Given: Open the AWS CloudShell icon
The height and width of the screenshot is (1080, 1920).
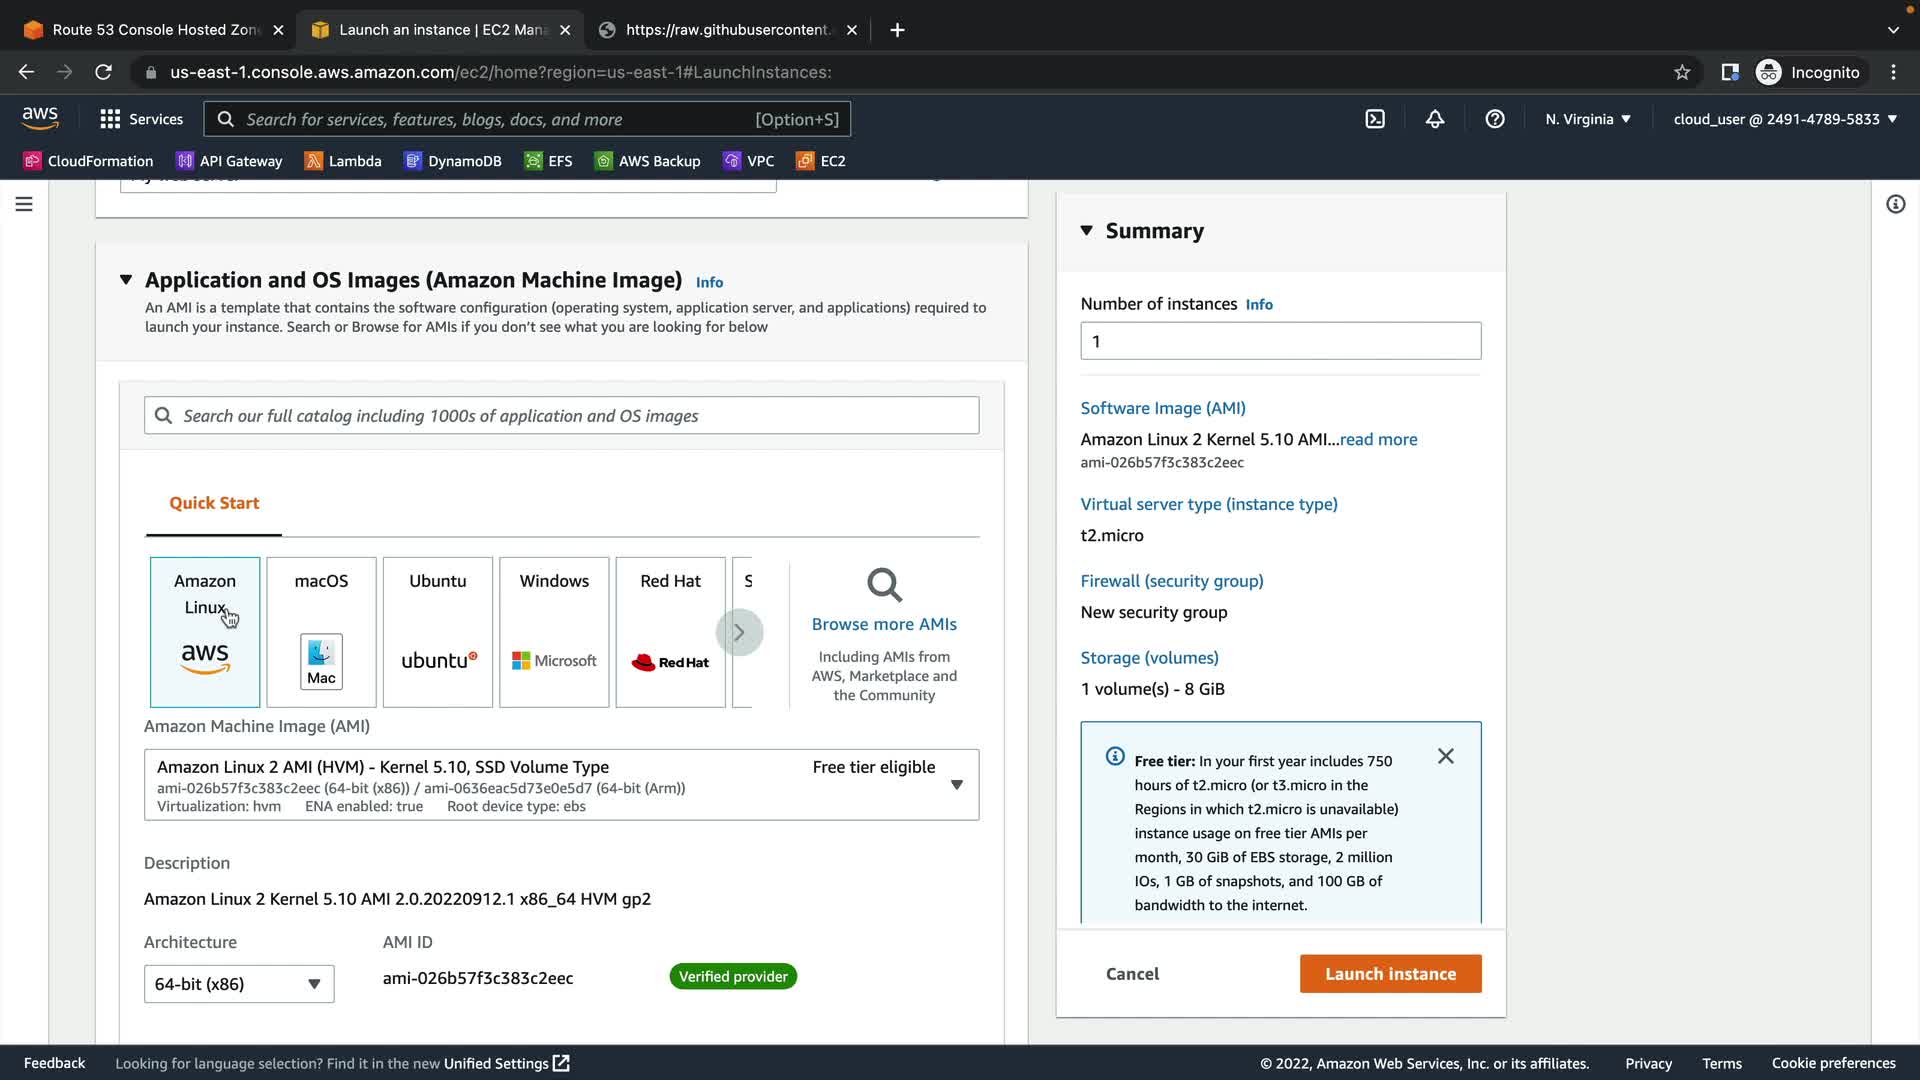Looking at the screenshot, I should [x=1375, y=119].
